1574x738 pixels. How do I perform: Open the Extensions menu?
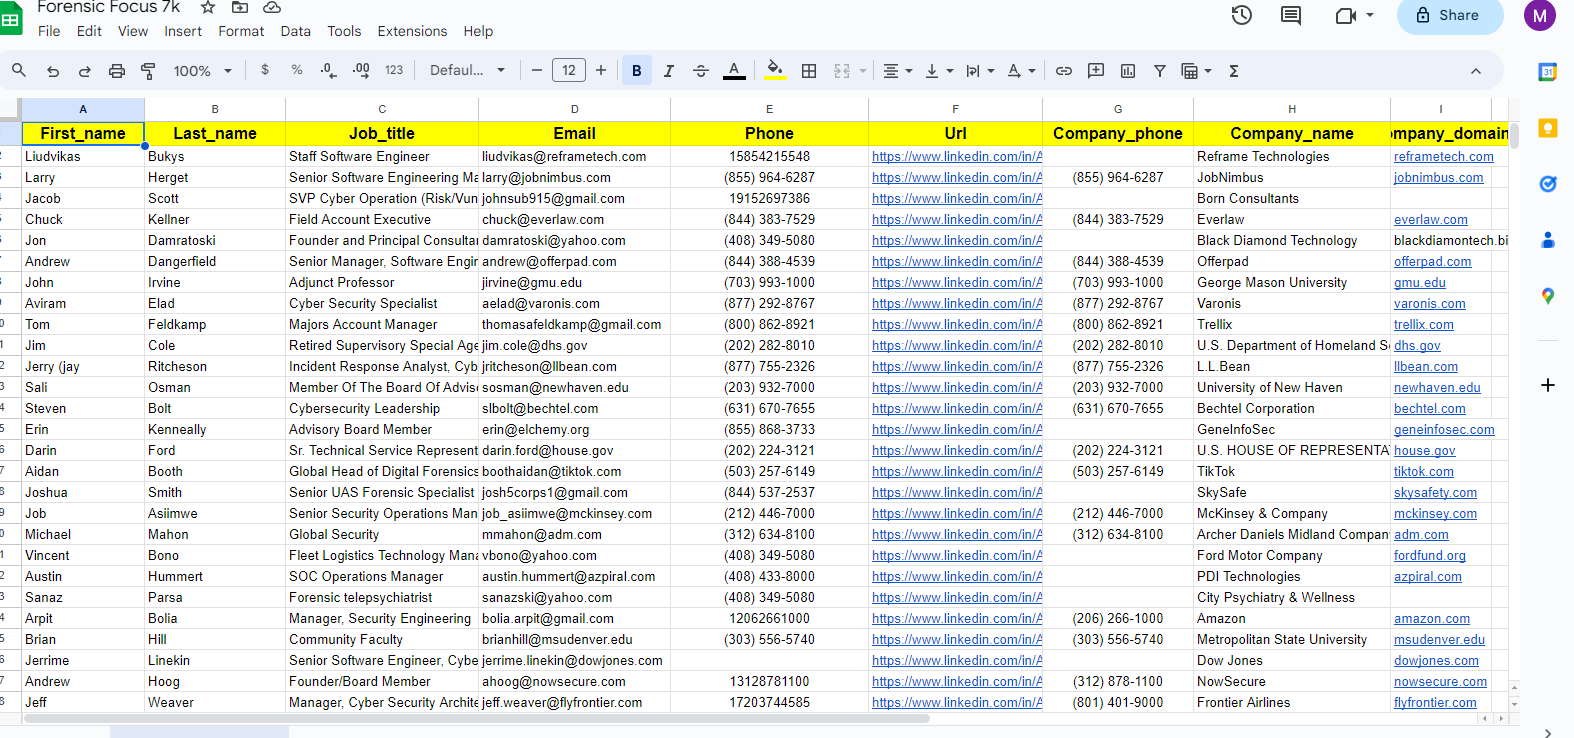412,31
